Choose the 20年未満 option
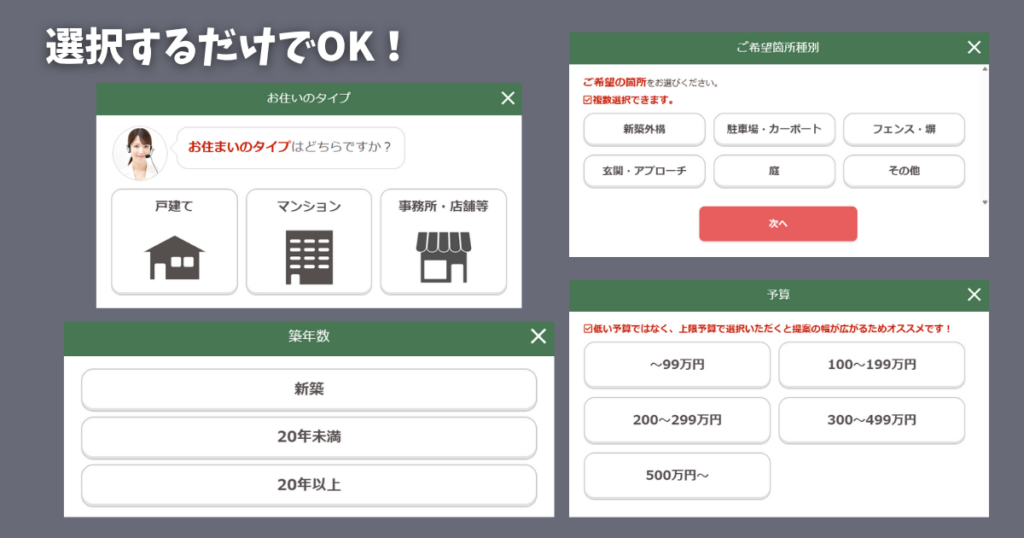The image size is (1024, 538). click(x=308, y=437)
